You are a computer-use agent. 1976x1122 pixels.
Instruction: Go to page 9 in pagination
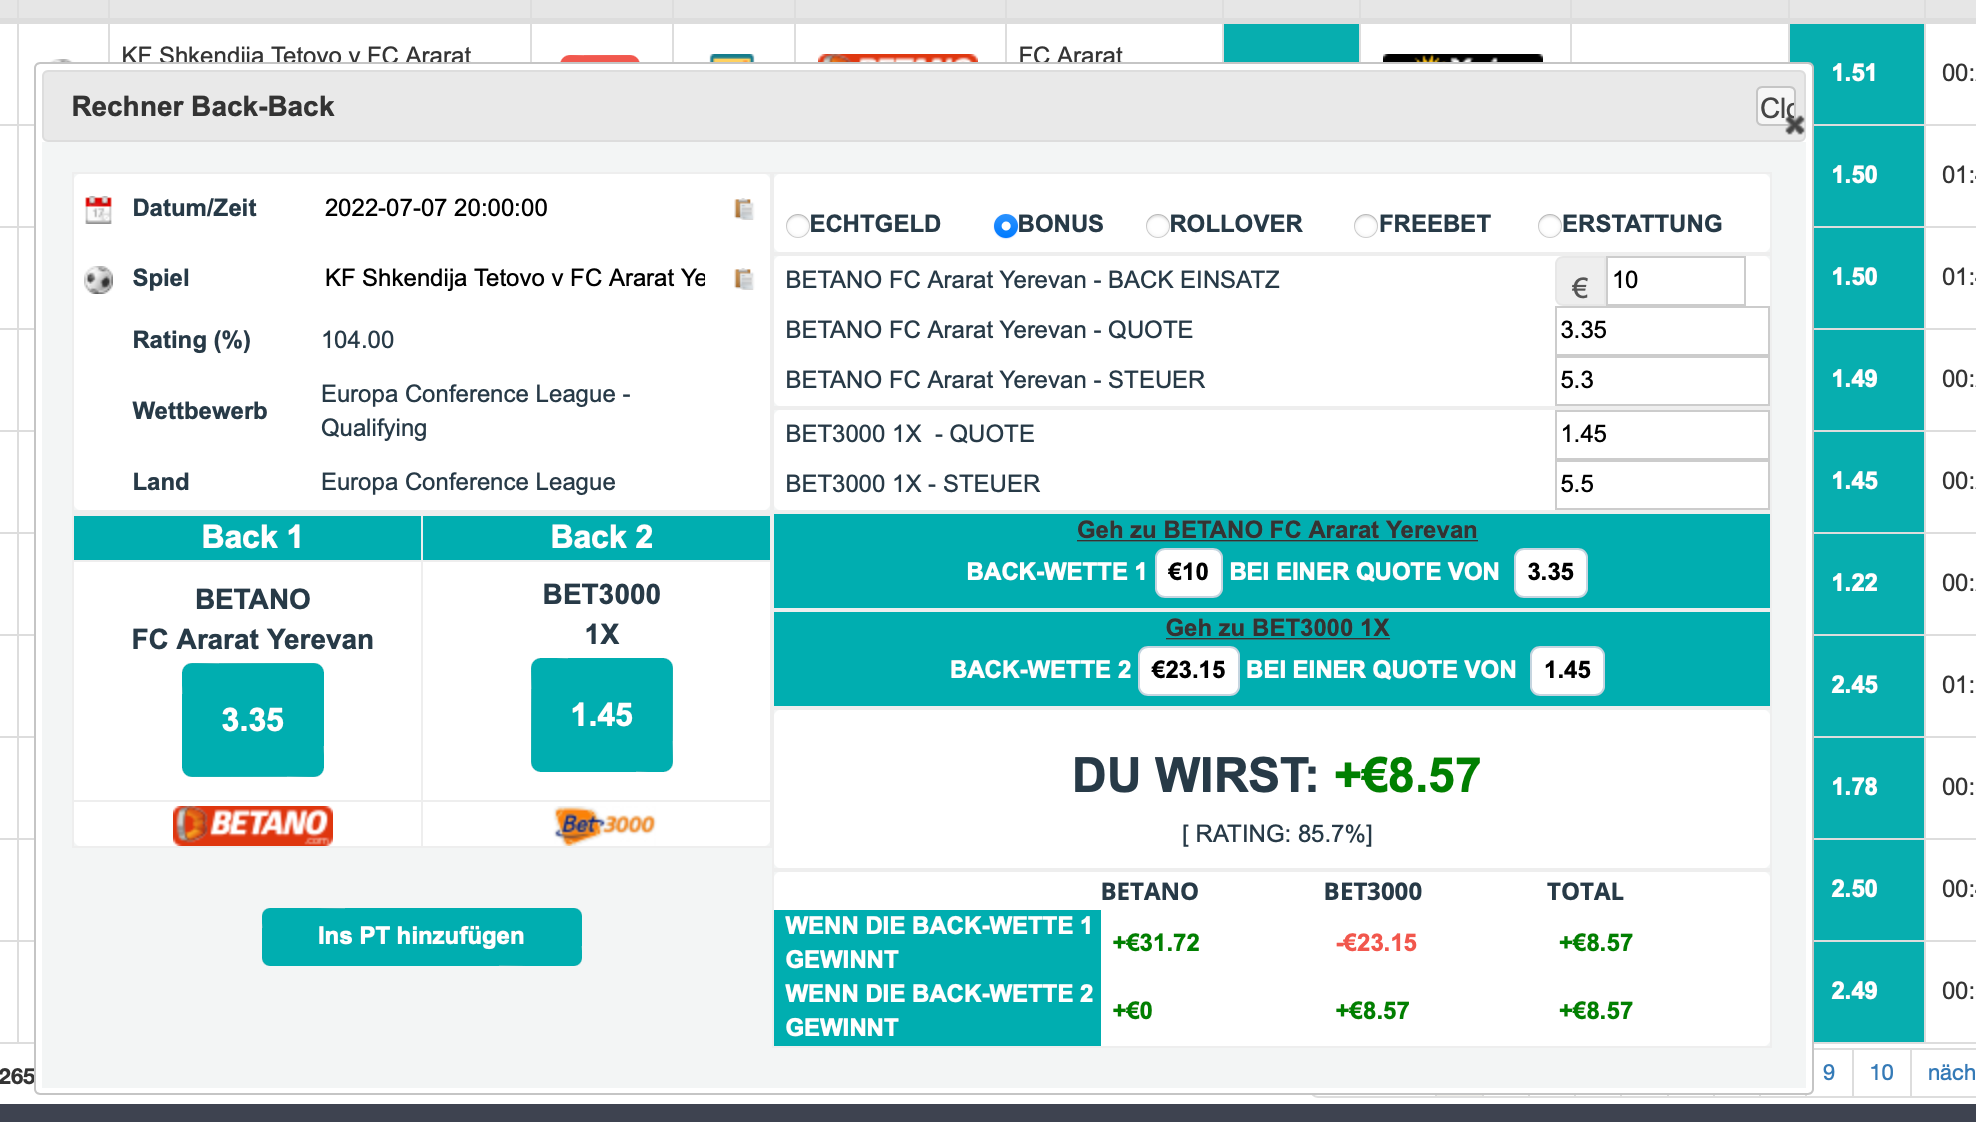tap(1829, 1073)
